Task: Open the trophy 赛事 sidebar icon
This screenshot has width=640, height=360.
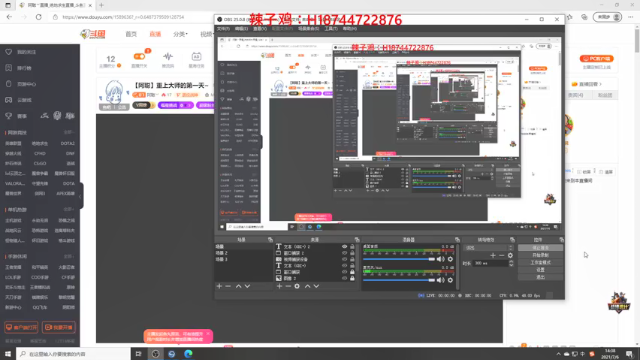Action: coord(9,116)
